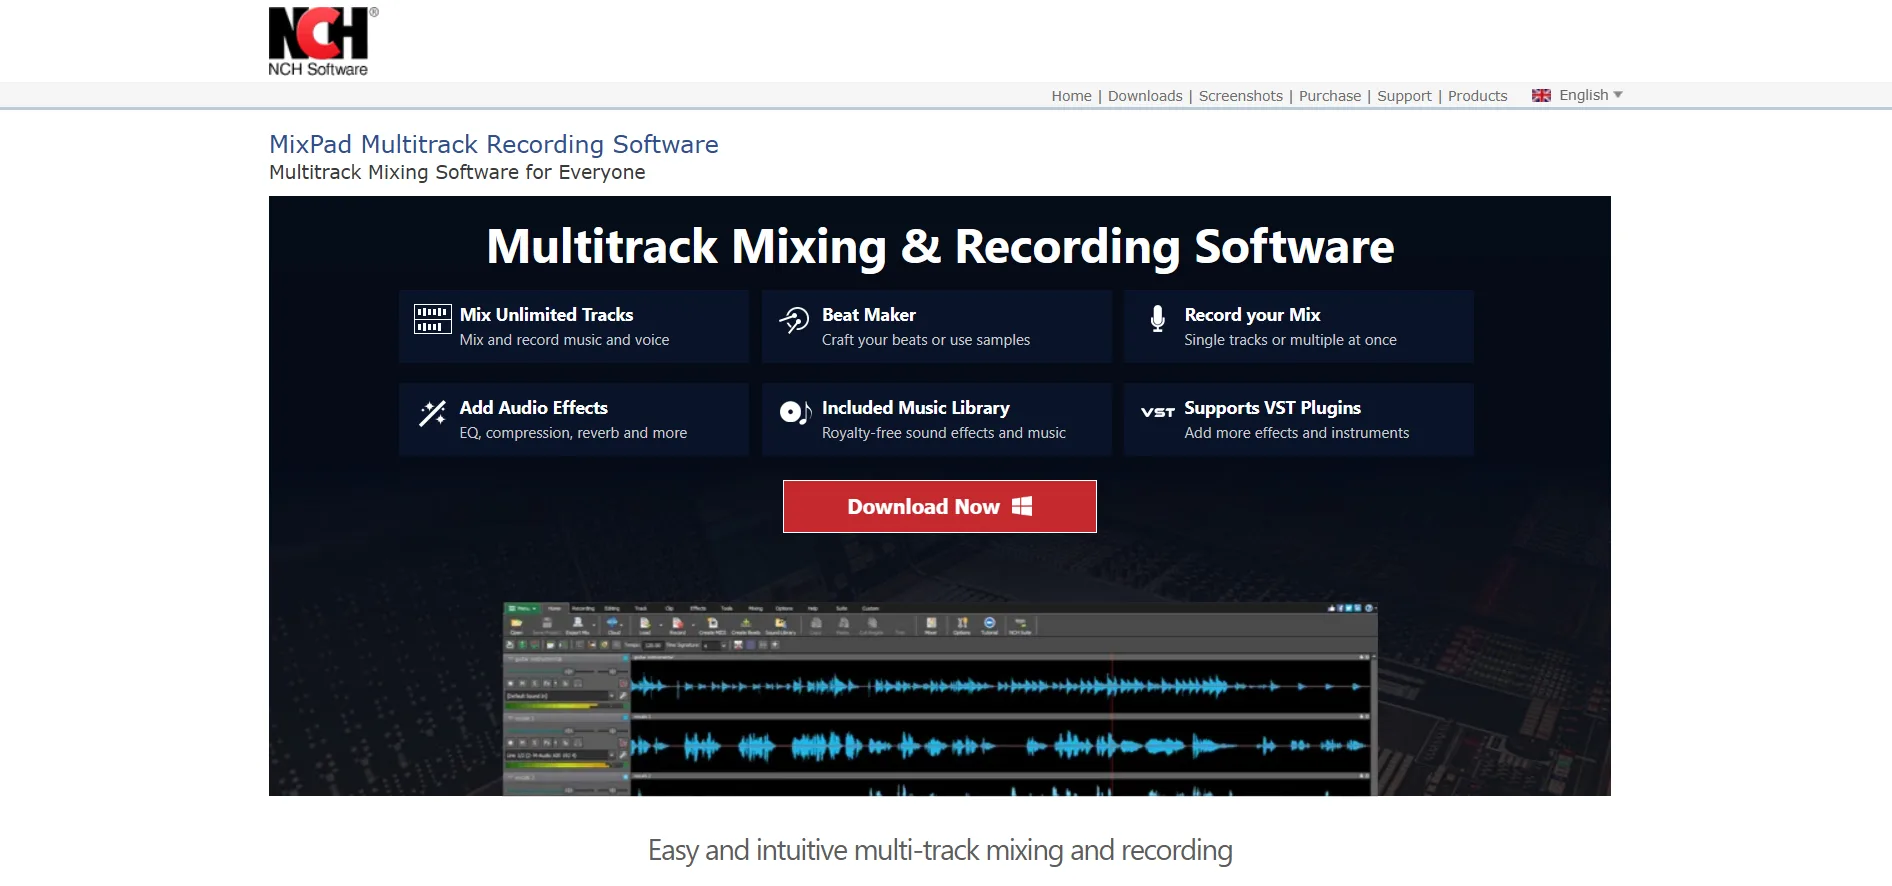Click "Royalty-free sound effects and music" text
Image resolution: width=1892 pixels, height=886 pixels.
pos(944,433)
